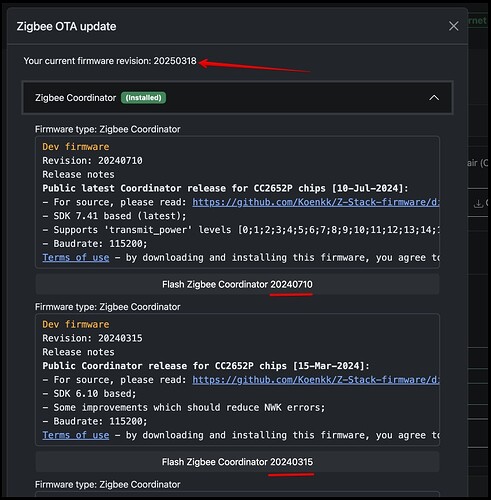The height and width of the screenshot is (500, 491).
Task: Click 'SDK 6.10 based;' line
Action: coord(89,393)
